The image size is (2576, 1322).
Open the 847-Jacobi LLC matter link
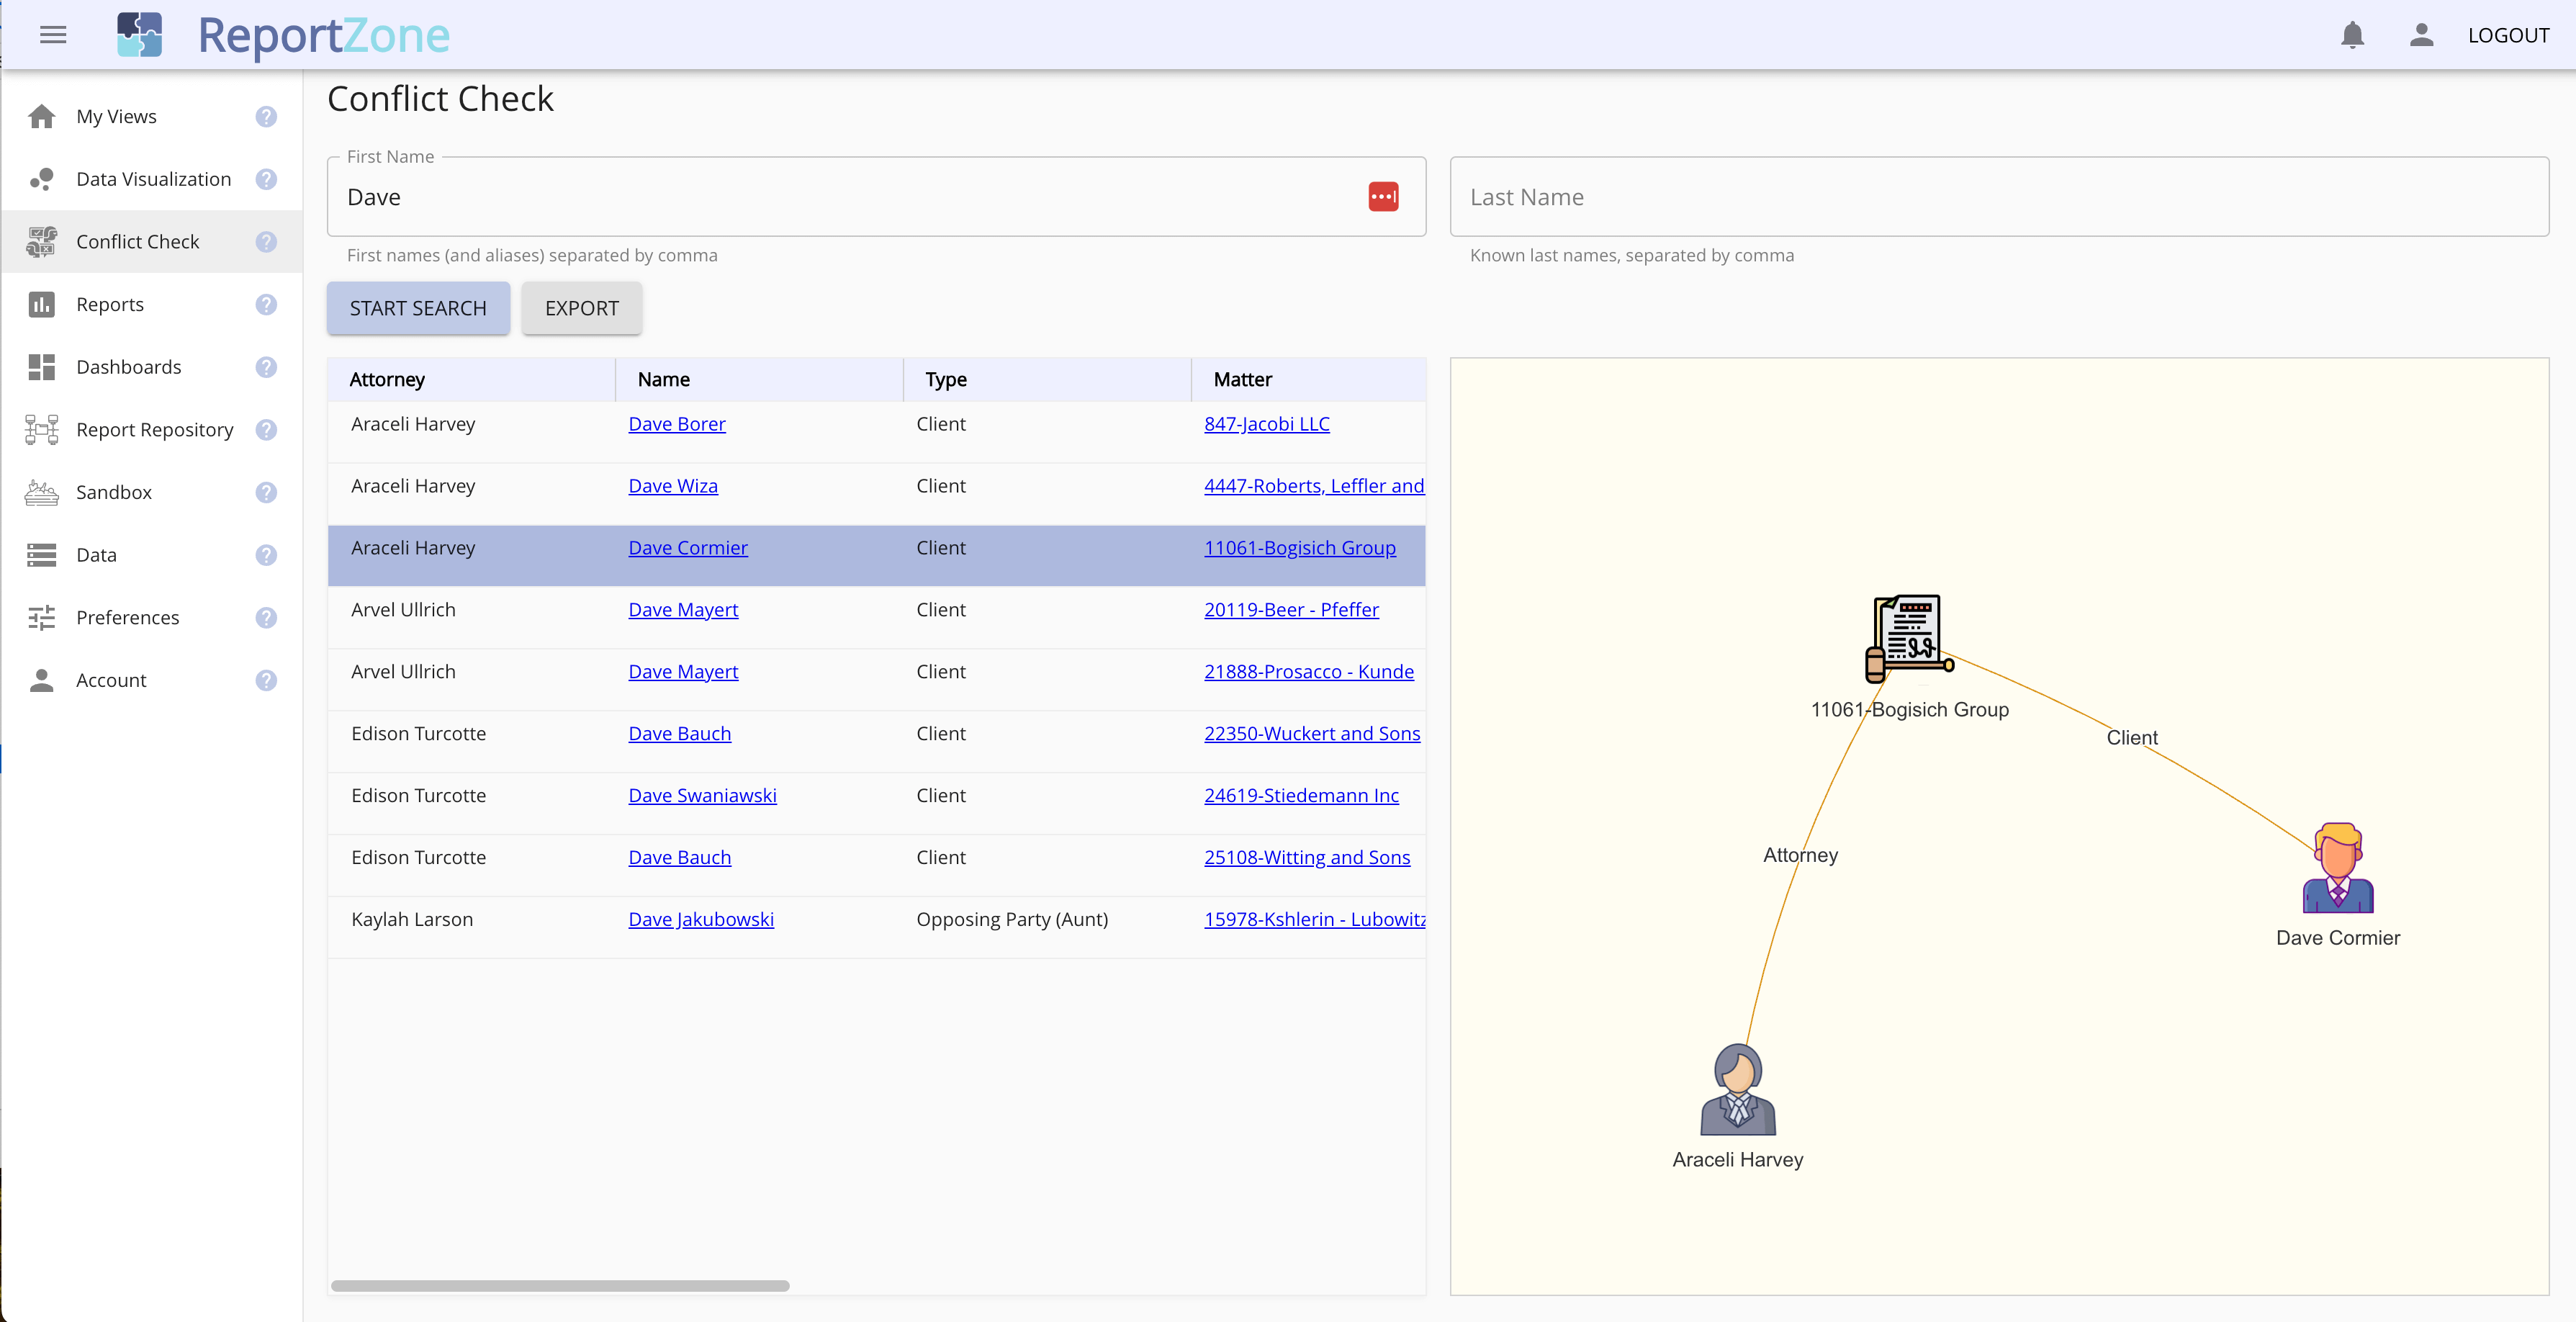[1267, 424]
